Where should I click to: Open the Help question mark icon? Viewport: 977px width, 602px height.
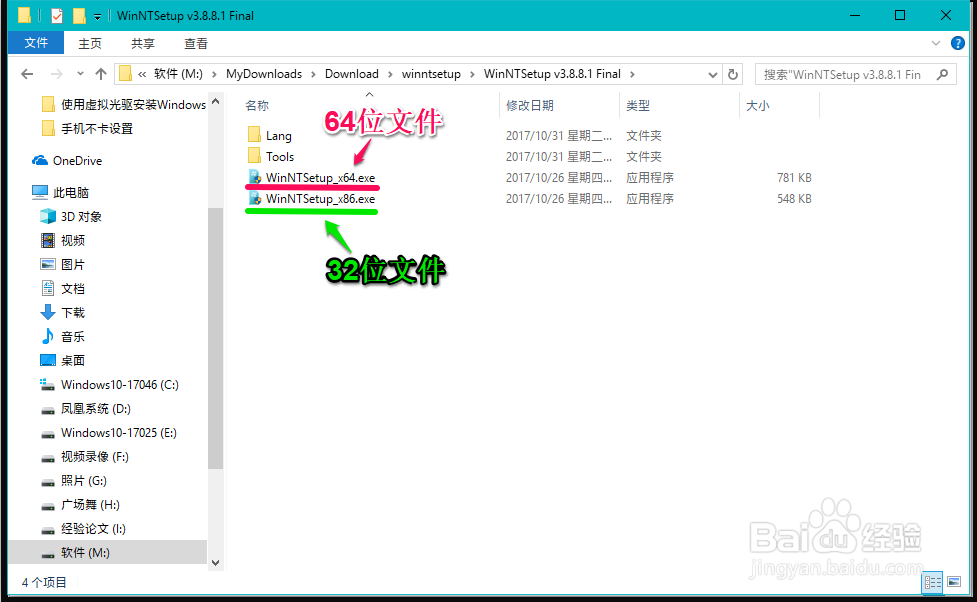pos(958,43)
